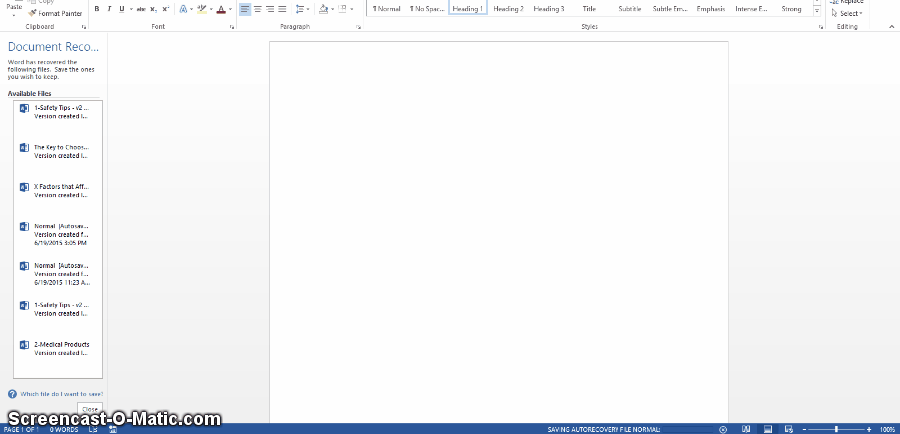This screenshot has height=434, width=900.
Task: Click the 0 WORDS count in status bar
Action: (x=64, y=429)
